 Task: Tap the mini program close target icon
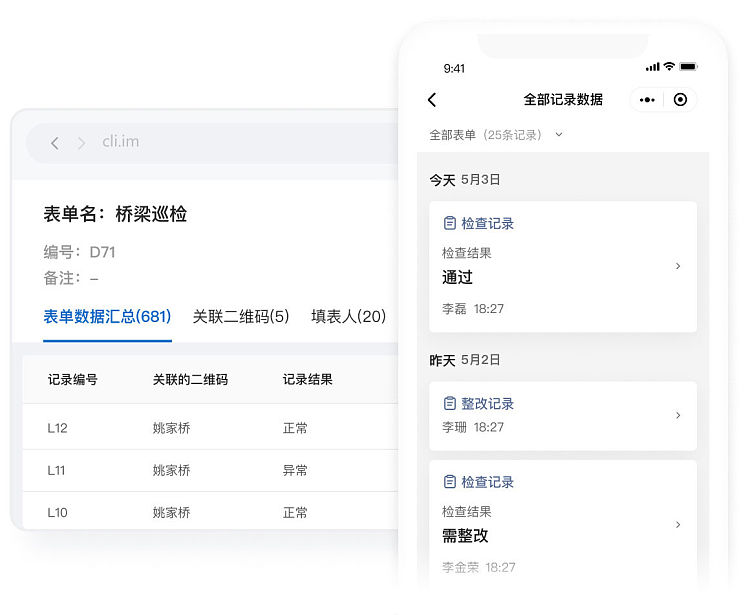(x=680, y=100)
